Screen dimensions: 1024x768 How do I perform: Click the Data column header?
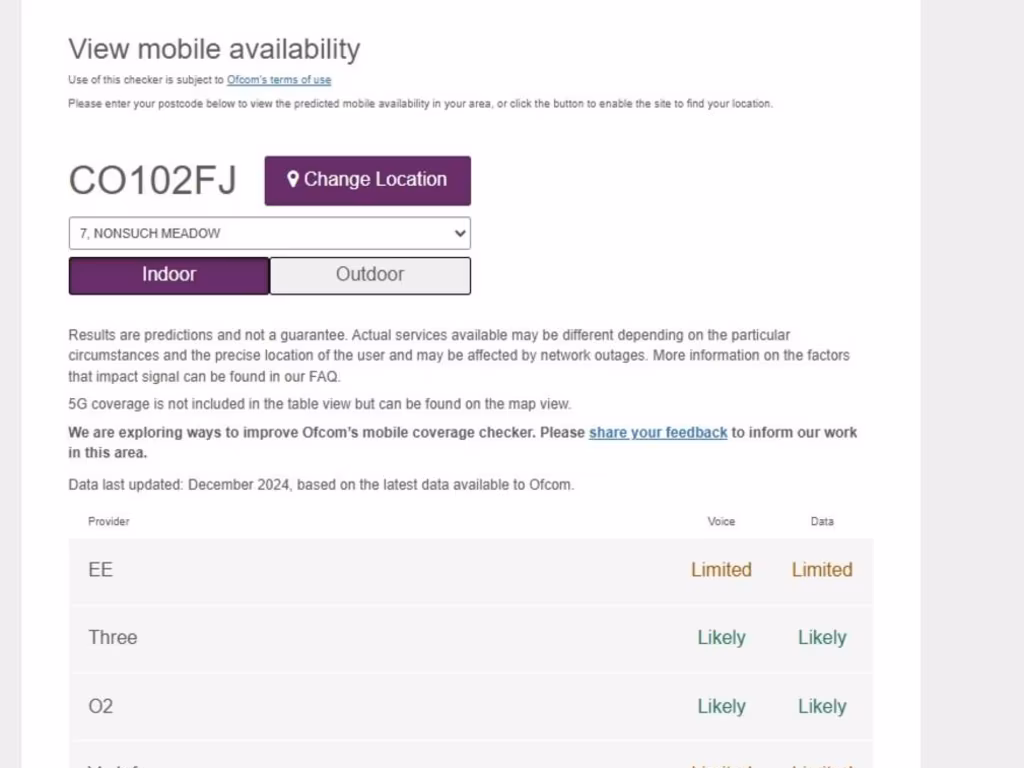pos(822,521)
